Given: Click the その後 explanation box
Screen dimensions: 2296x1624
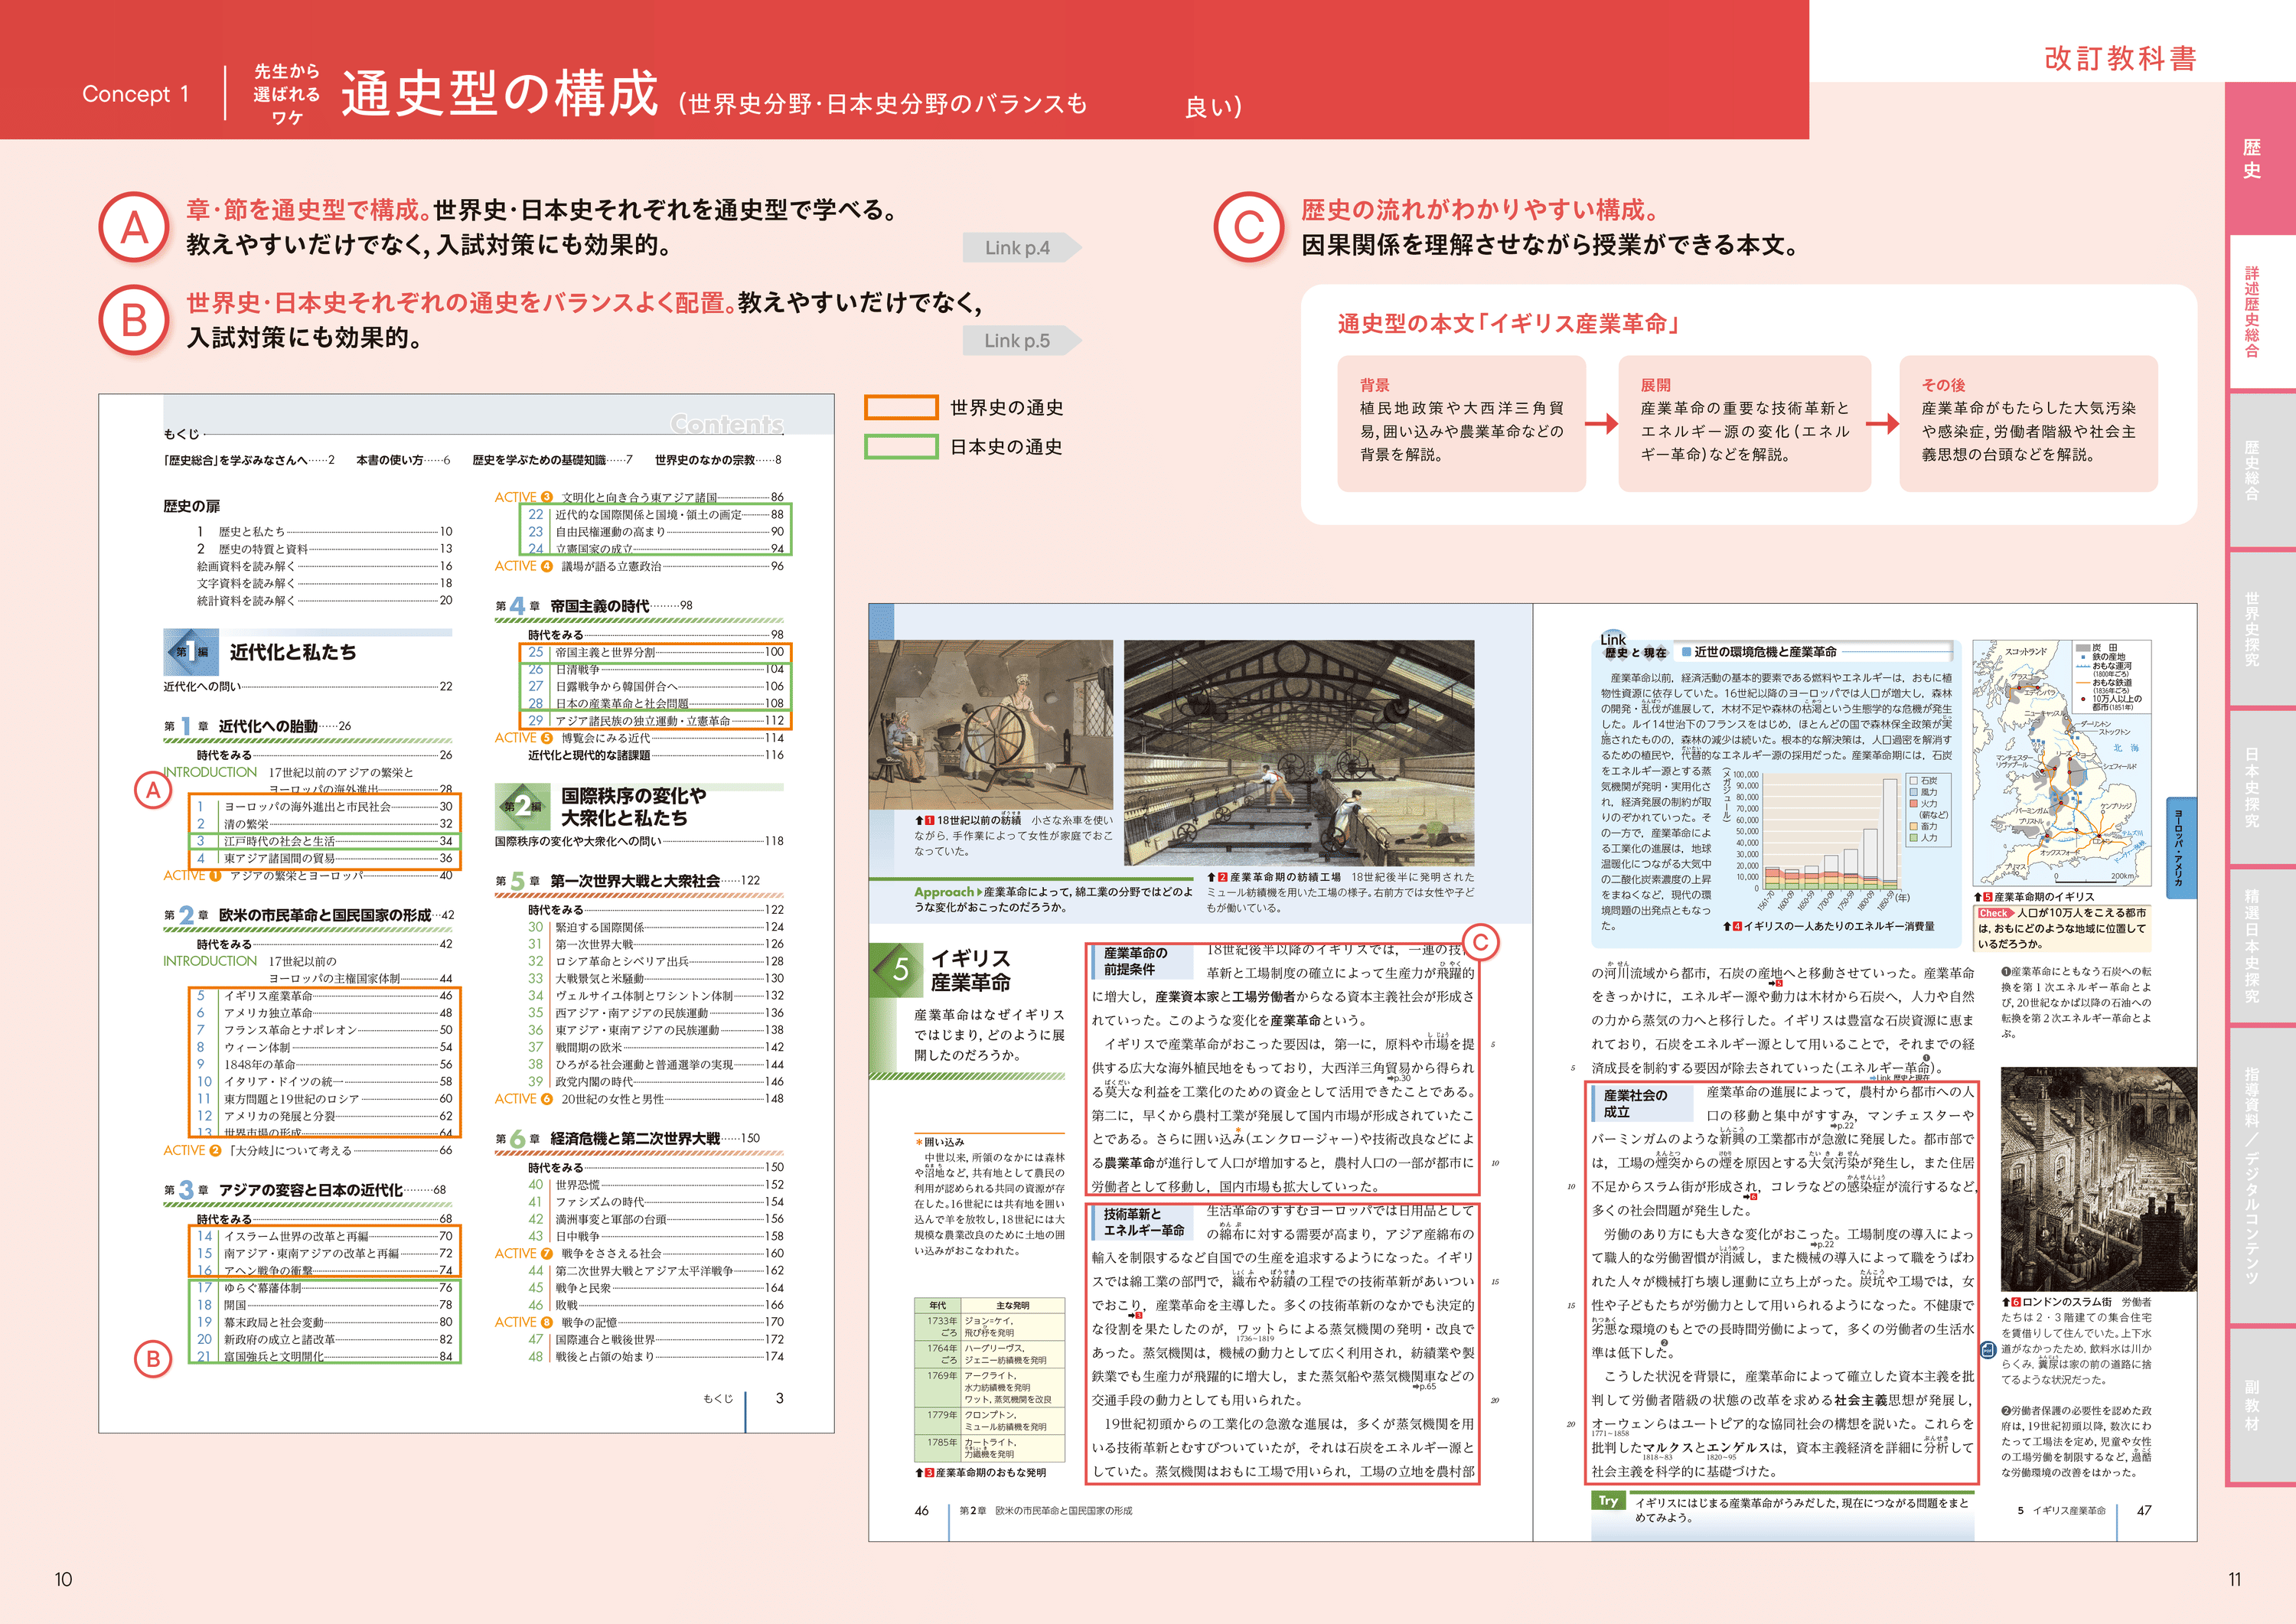Looking at the screenshot, I should (x=2028, y=424).
